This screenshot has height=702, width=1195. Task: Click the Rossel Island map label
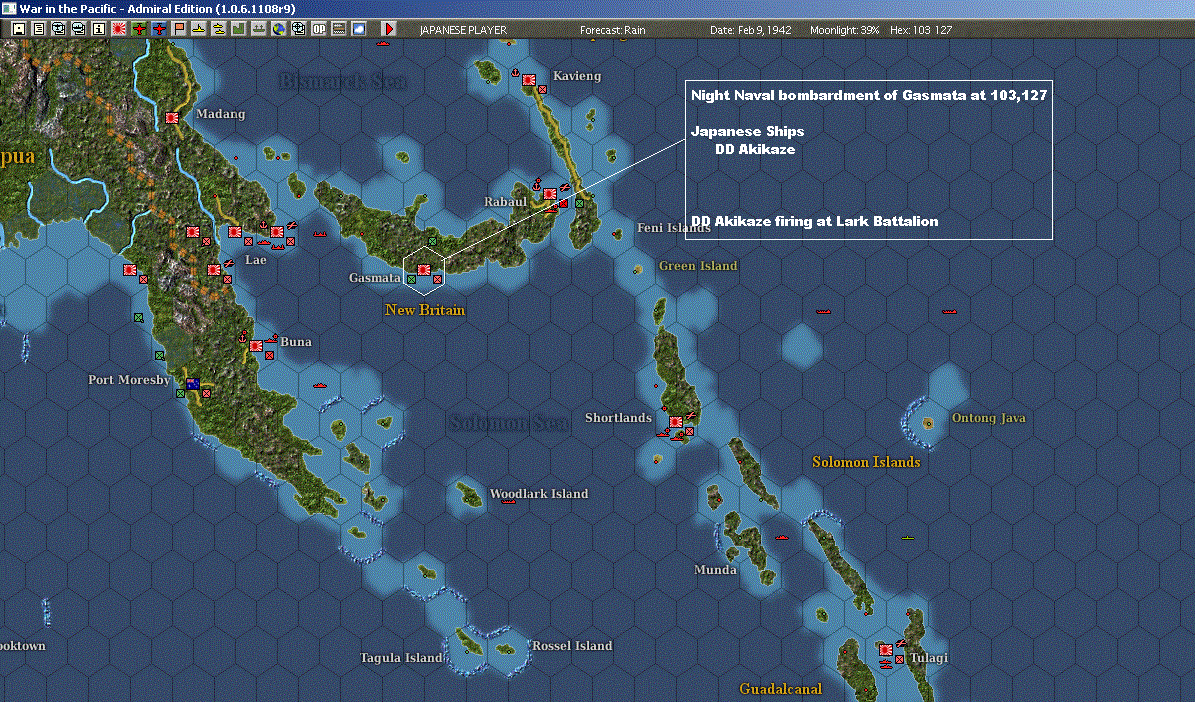(572, 646)
